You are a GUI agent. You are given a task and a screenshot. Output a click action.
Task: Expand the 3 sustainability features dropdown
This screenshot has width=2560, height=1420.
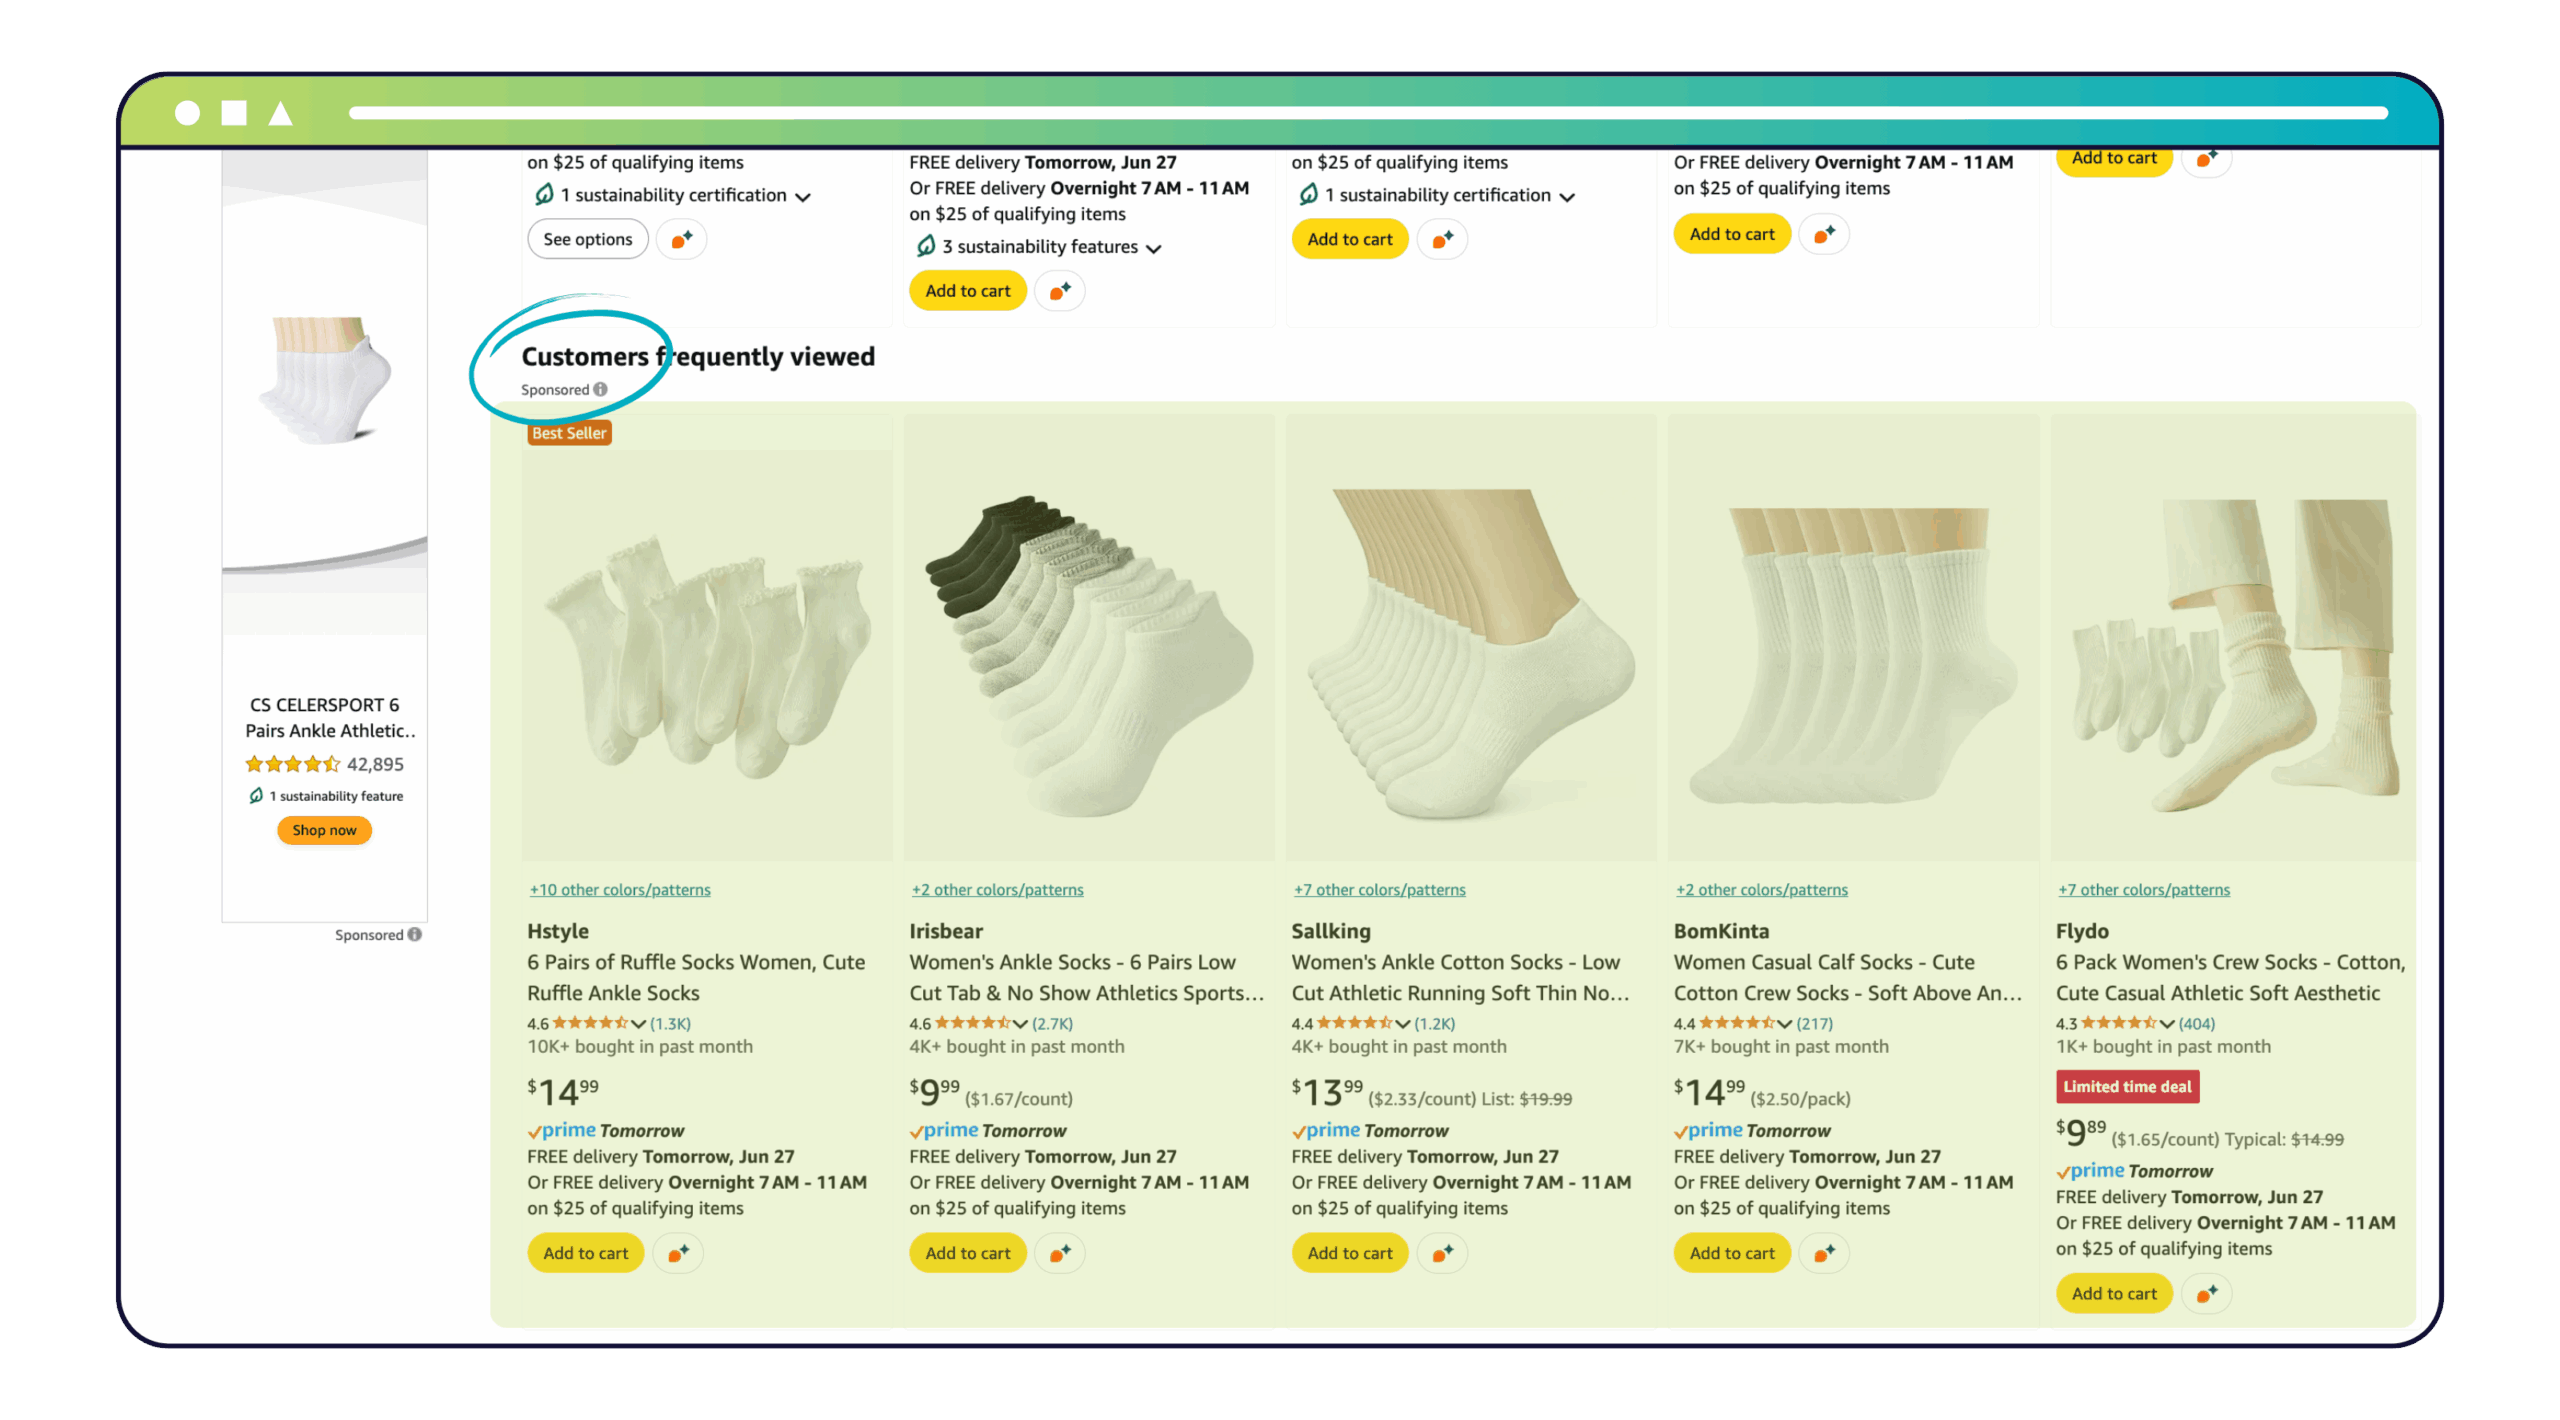coord(1154,249)
